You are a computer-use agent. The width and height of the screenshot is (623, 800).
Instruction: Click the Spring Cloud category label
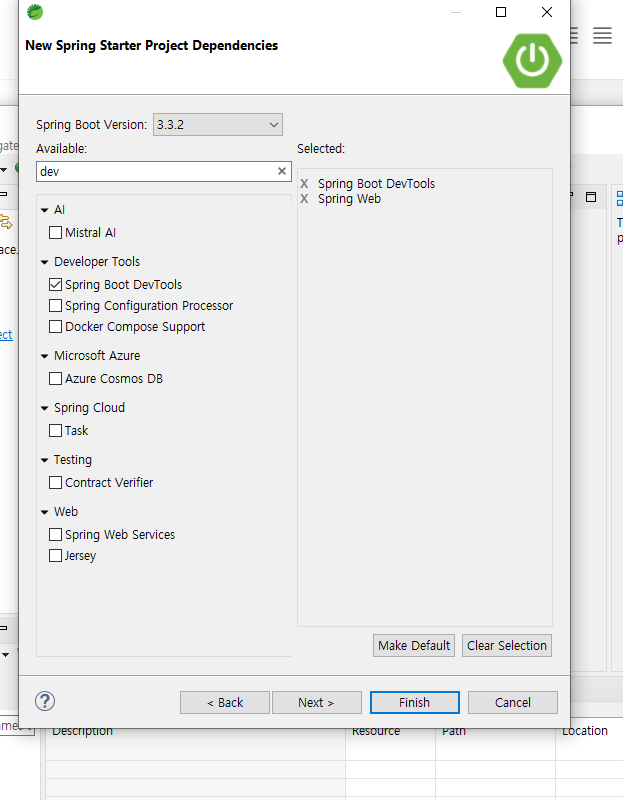tap(89, 408)
